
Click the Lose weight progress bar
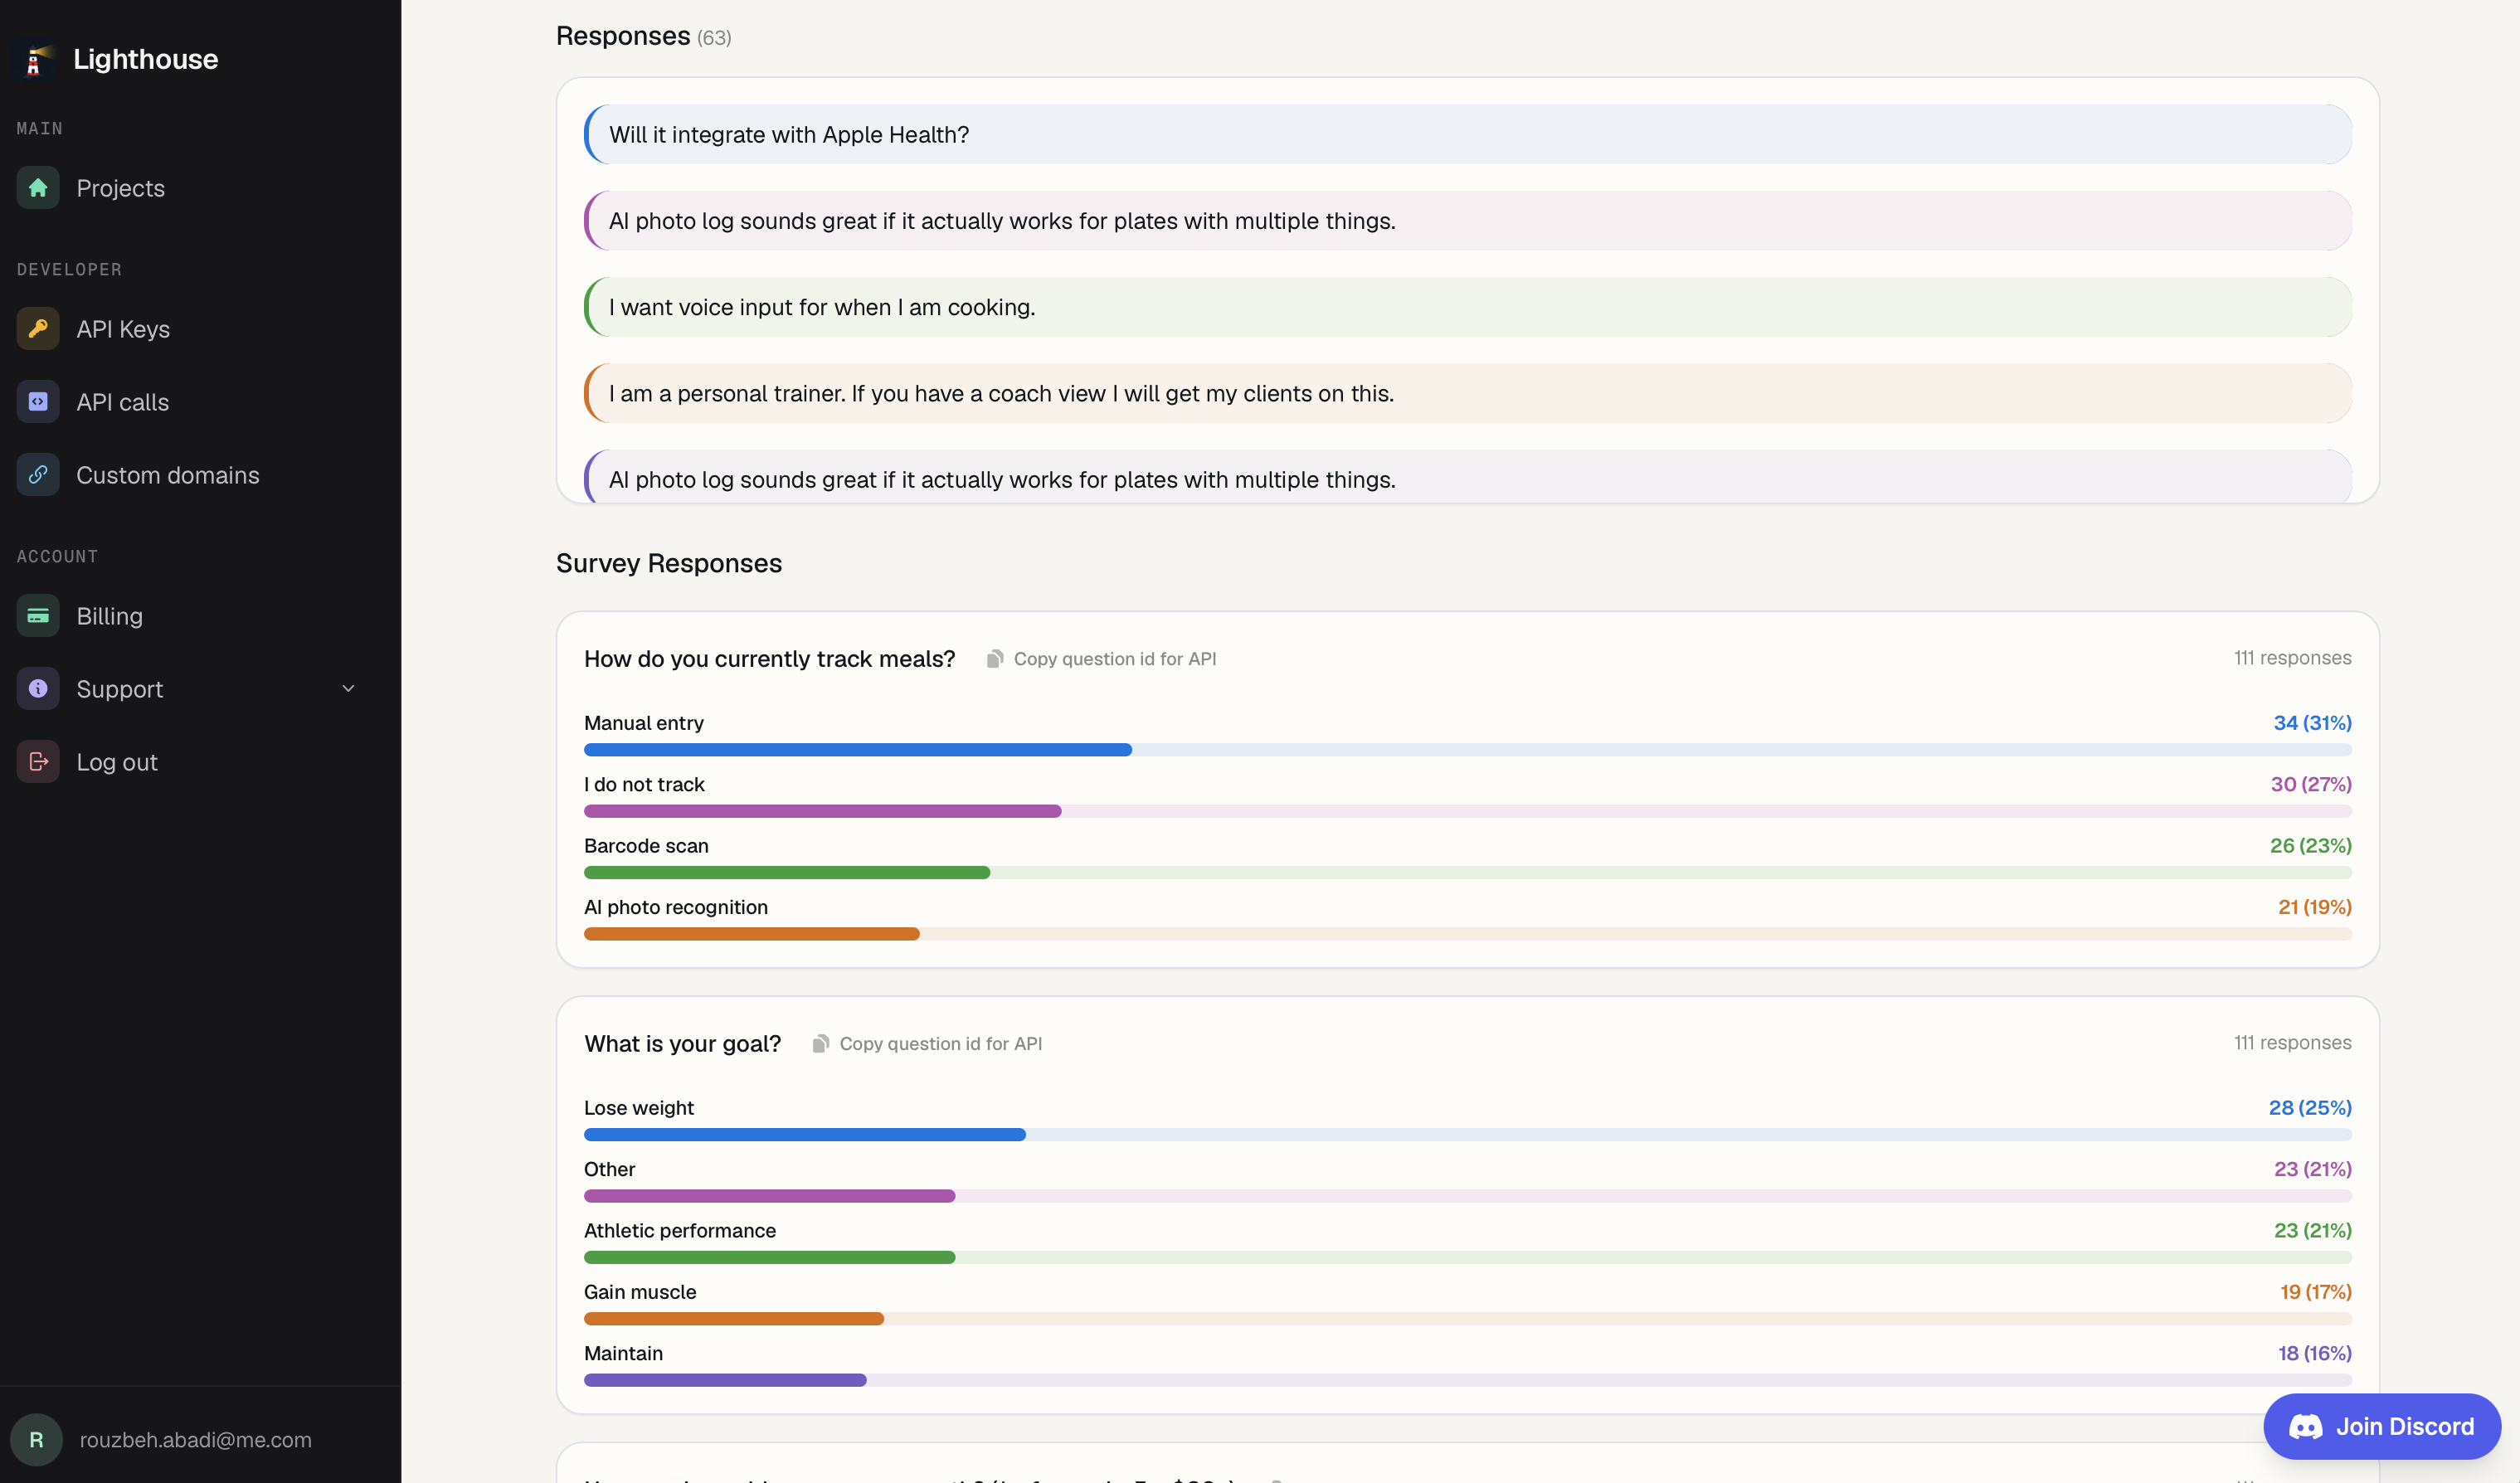[x=1467, y=1135]
